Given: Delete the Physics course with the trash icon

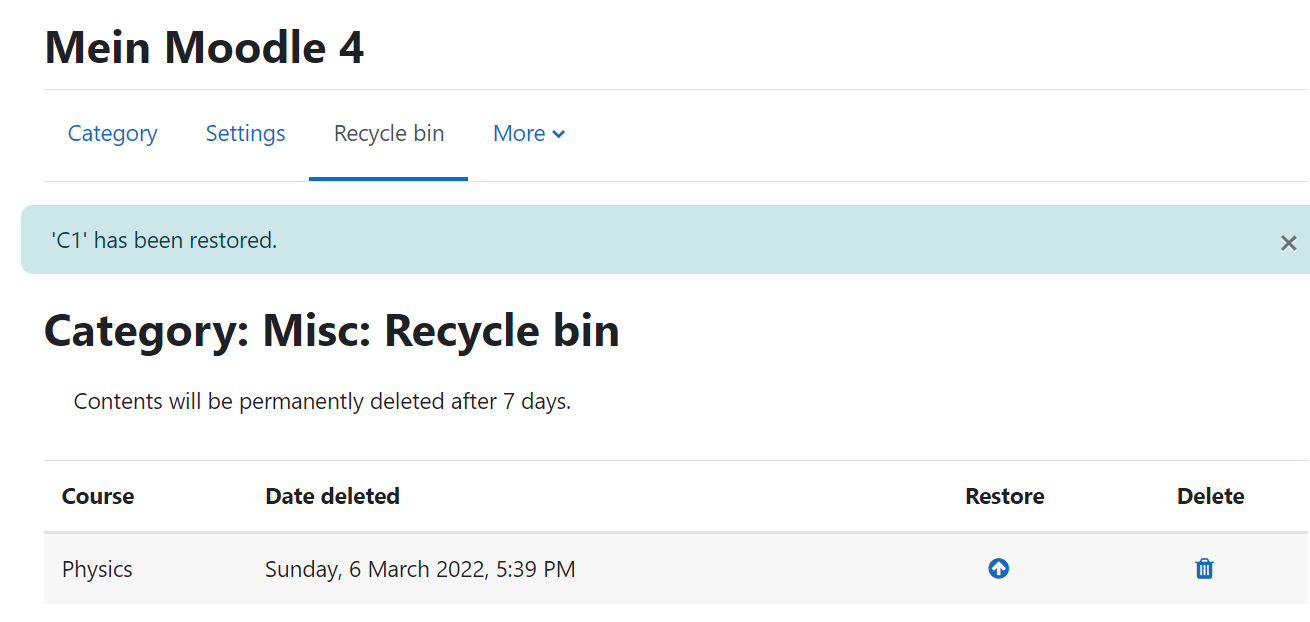Looking at the screenshot, I should click(1204, 569).
